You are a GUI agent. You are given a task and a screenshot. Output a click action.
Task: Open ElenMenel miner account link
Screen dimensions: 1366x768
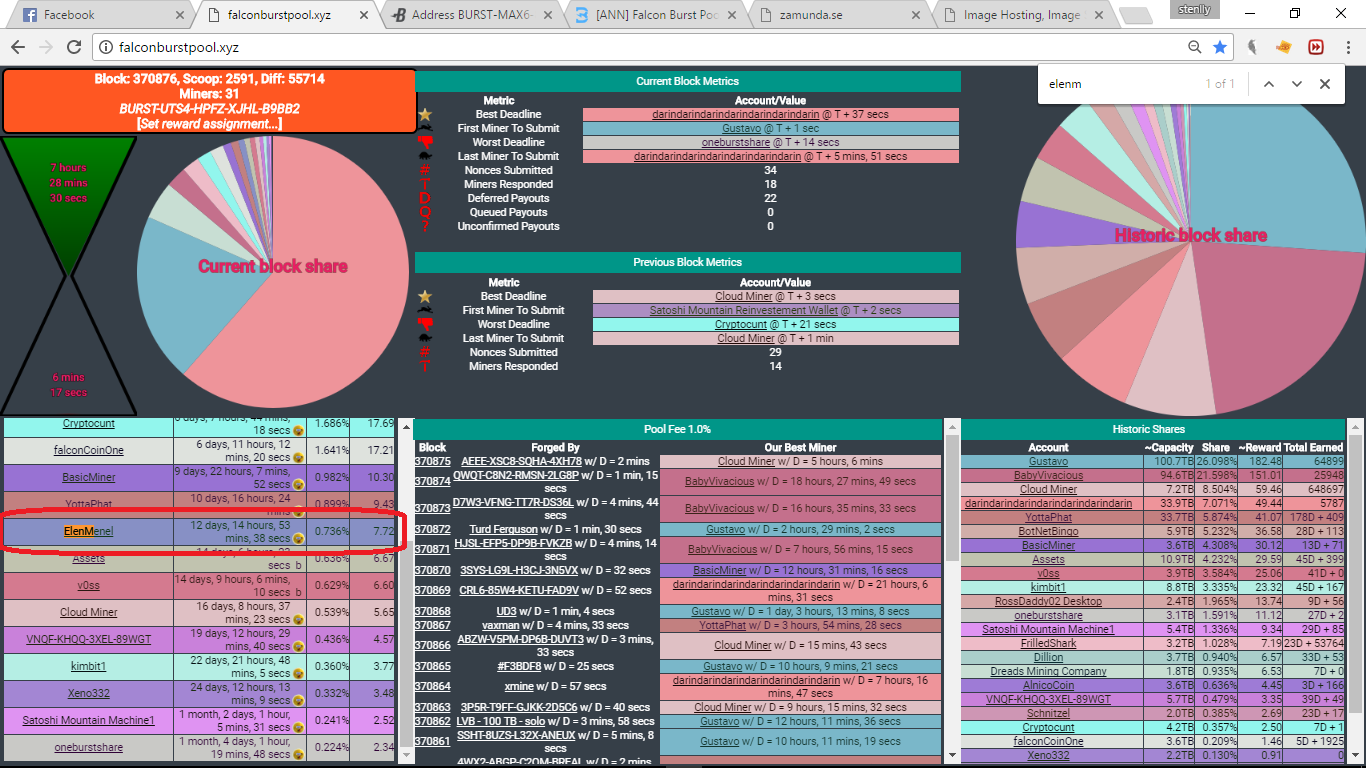[88, 531]
